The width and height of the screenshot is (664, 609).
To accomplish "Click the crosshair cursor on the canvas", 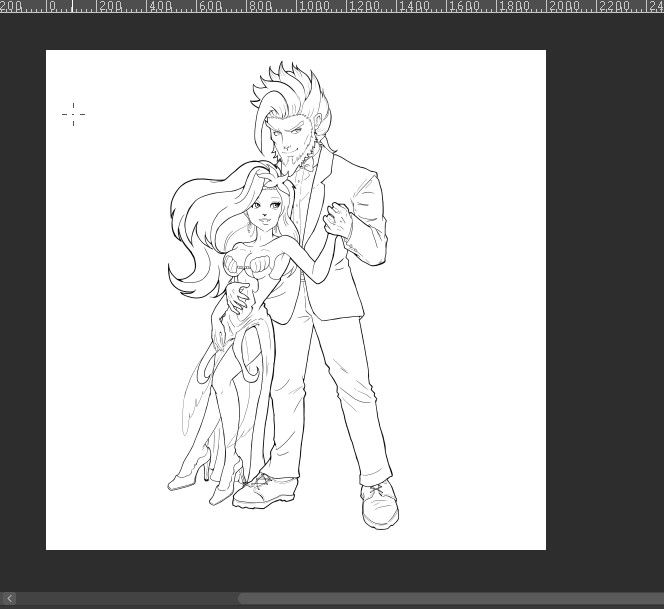I will (73, 114).
